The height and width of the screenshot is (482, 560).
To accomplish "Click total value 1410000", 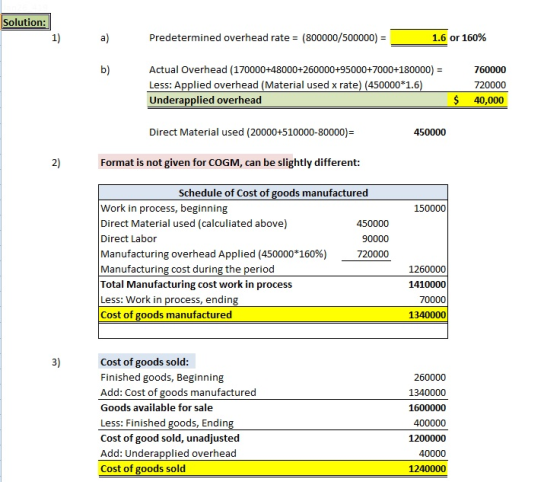I will (427, 285).
